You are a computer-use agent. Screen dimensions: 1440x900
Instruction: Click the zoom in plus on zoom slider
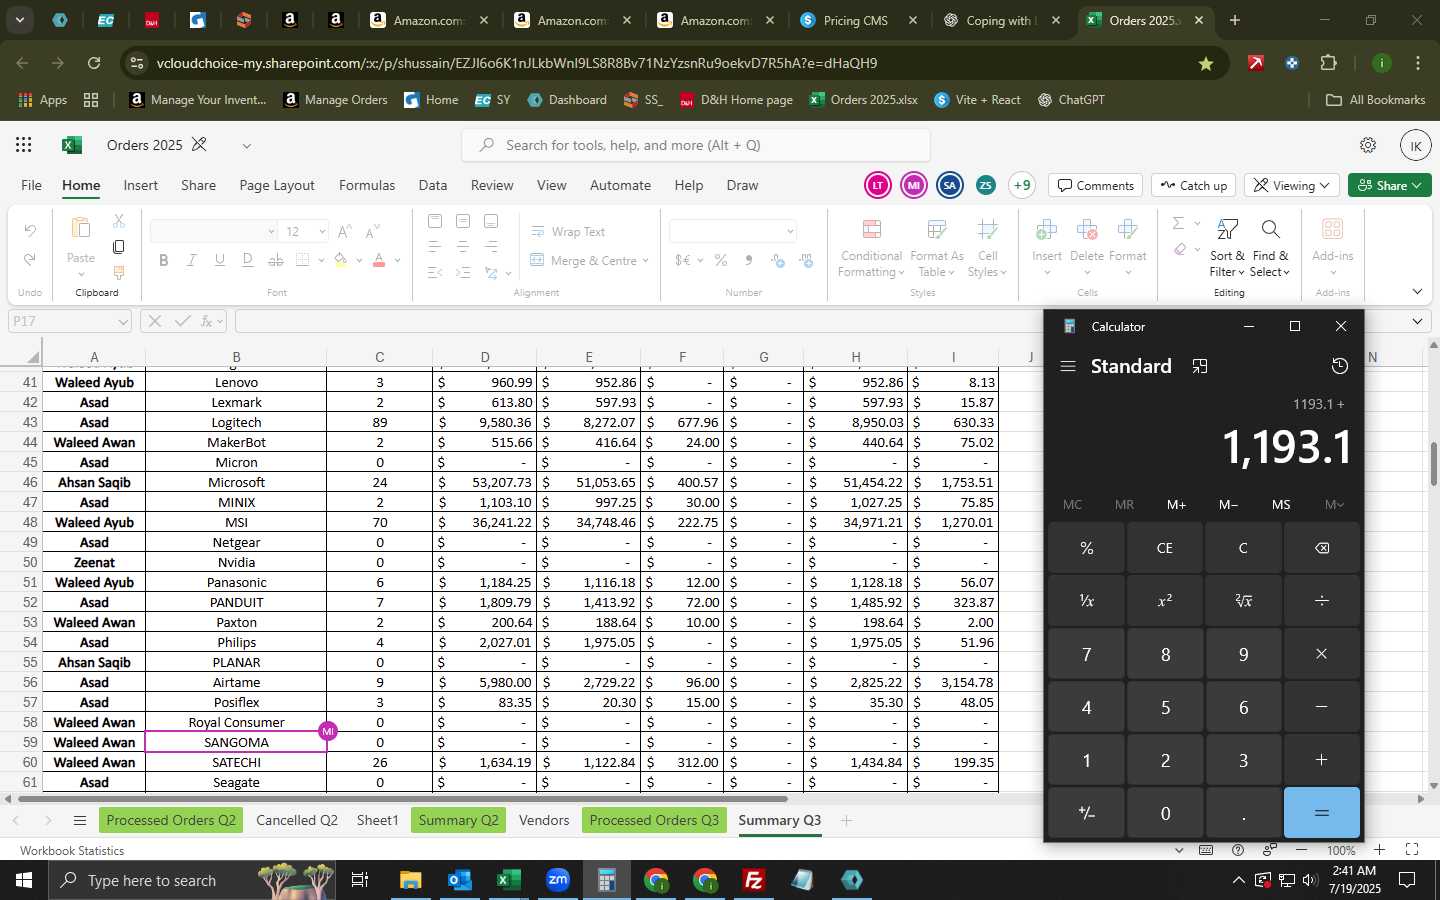(1379, 850)
